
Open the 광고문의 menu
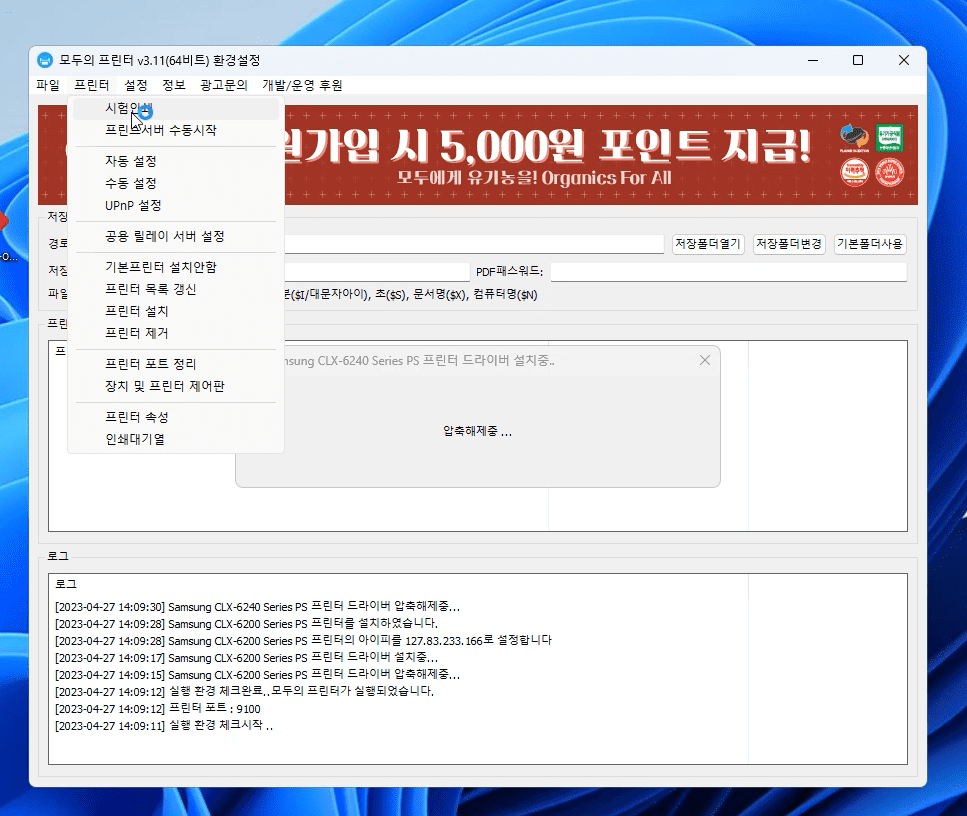[x=224, y=85]
